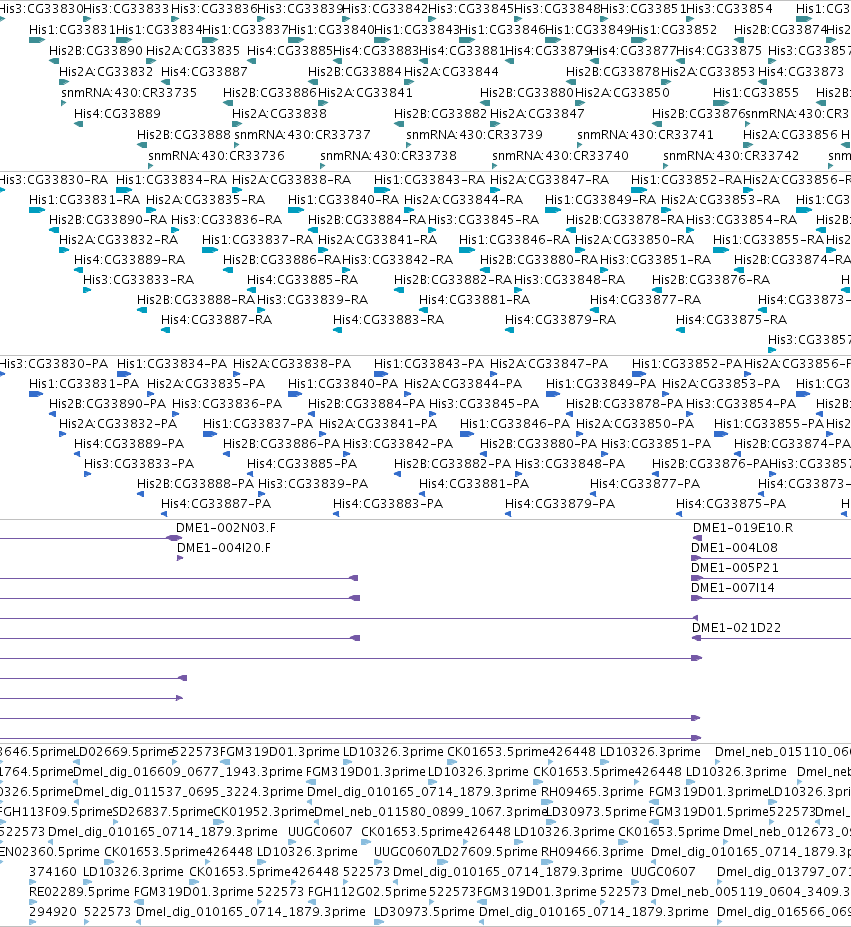Screen dimensions: 851x927
Task: Select the His1:CG33849-RA transcript arrow glyph
Action: [553, 210]
